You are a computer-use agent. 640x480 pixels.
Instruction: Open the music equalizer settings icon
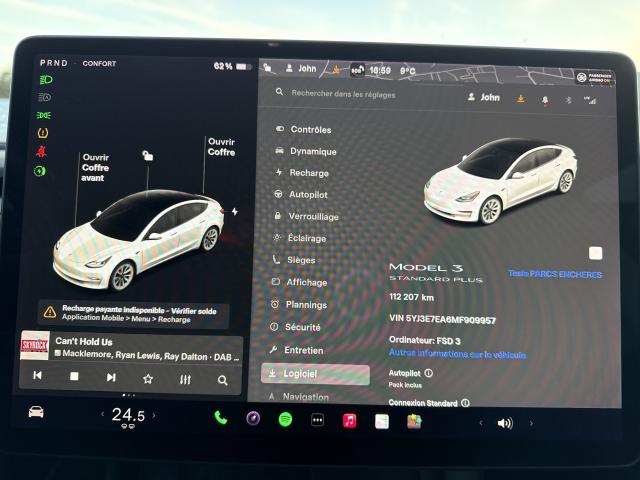pyautogui.click(x=185, y=379)
